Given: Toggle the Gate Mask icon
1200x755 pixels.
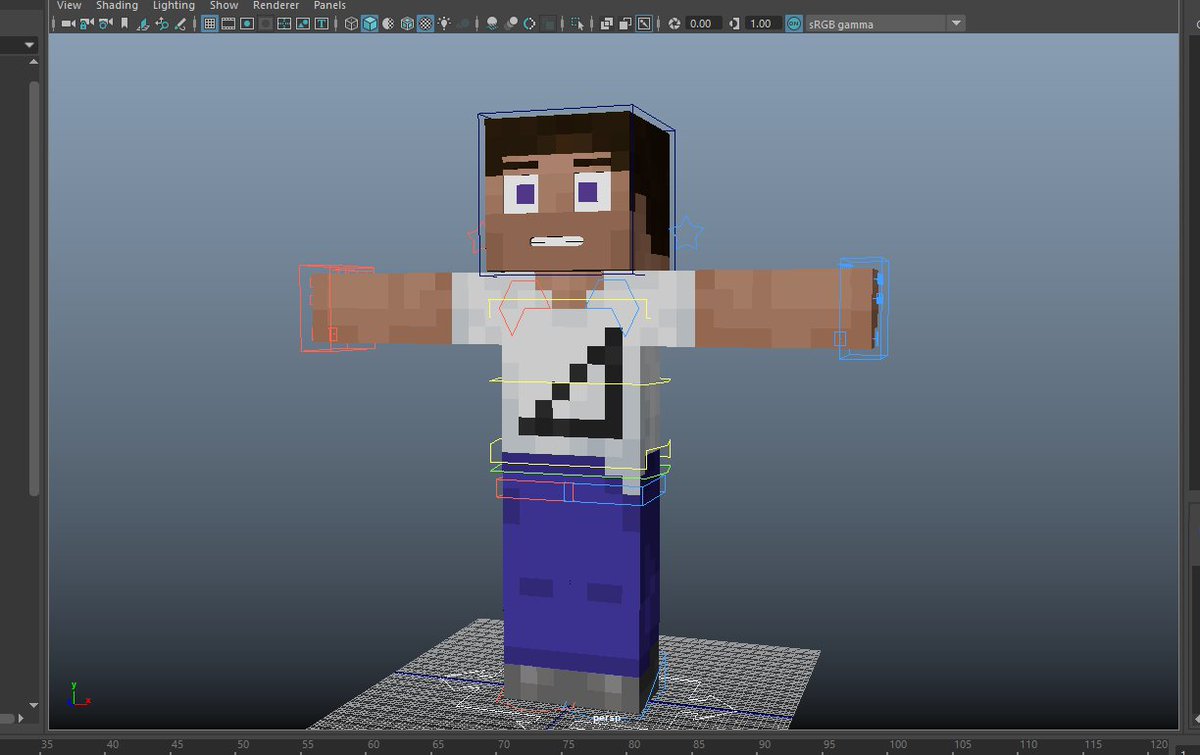Looking at the screenshot, I should (x=266, y=23).
